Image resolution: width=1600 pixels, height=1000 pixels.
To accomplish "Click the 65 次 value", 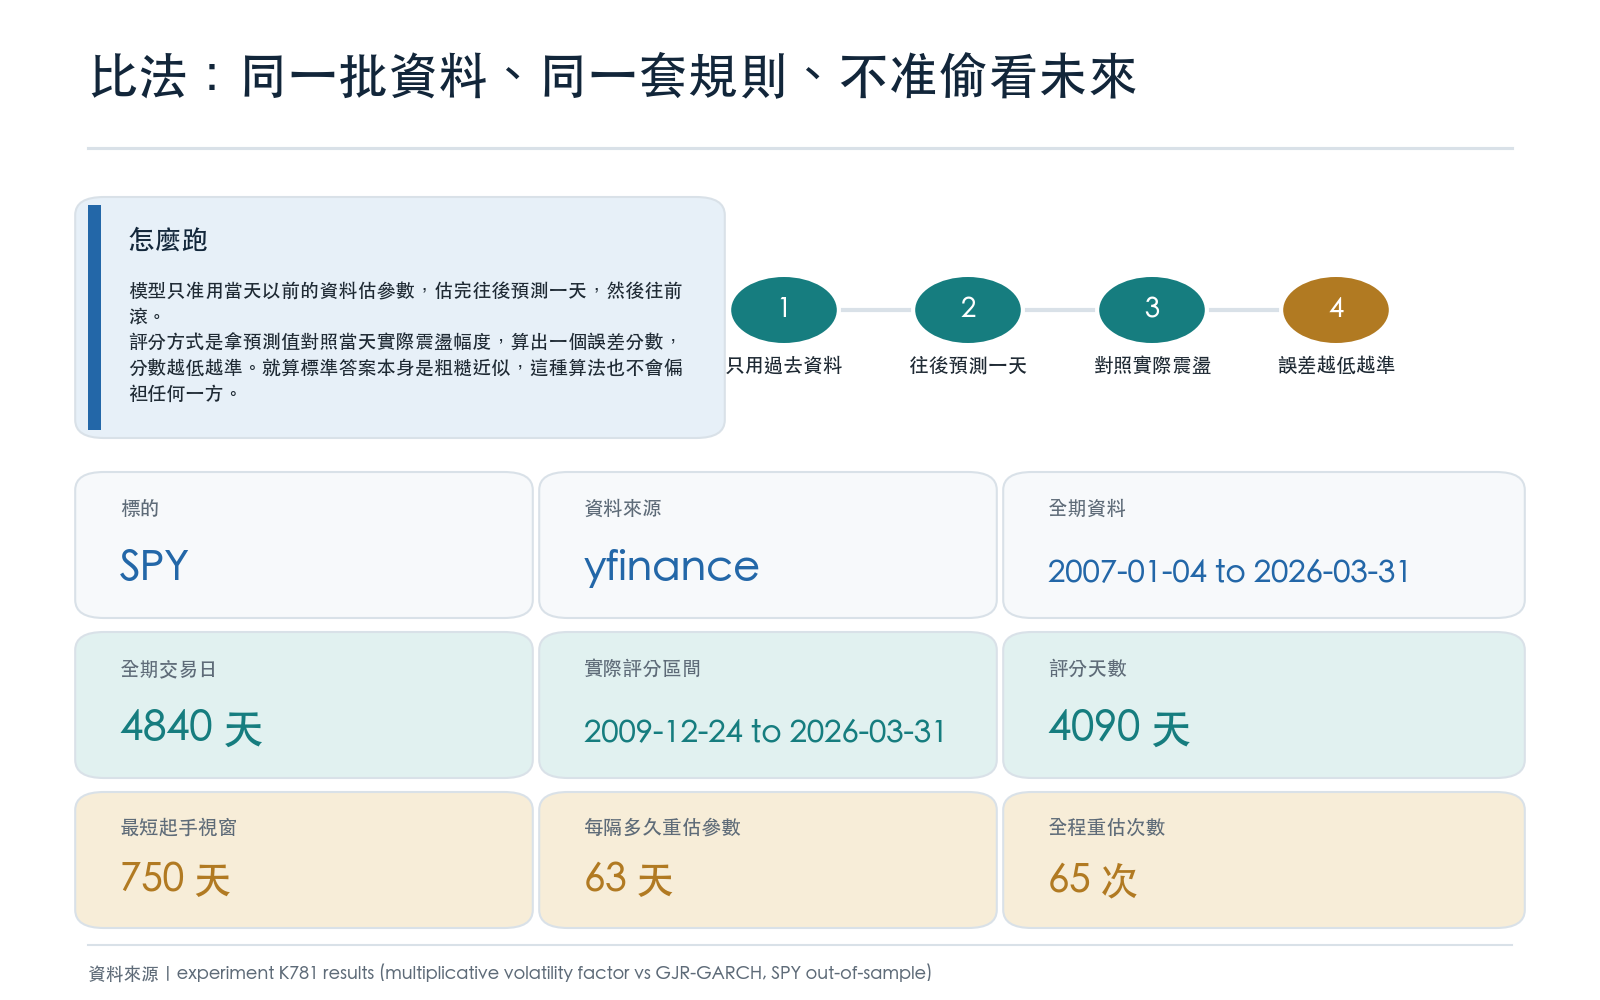I will [x=1093, y=879].
